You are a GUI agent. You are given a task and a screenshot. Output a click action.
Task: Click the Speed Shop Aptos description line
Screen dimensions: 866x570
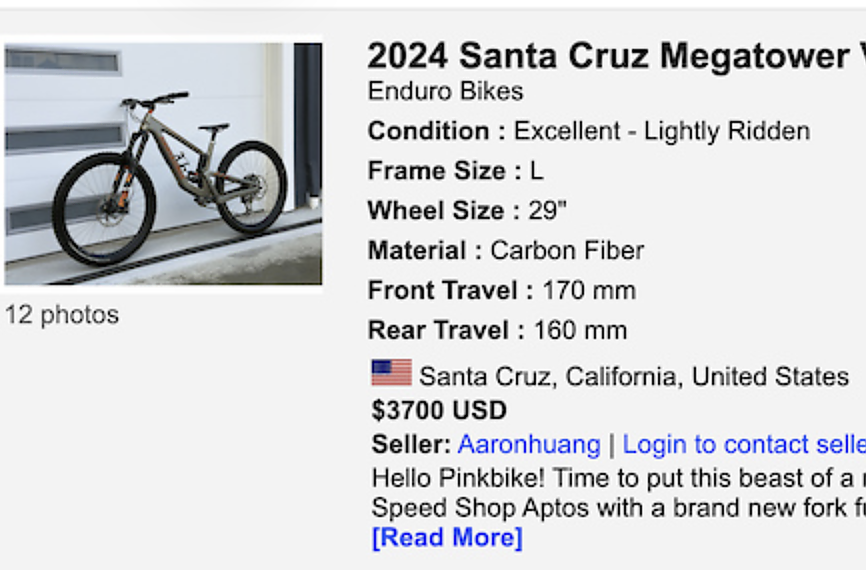[x=617, y=507]
